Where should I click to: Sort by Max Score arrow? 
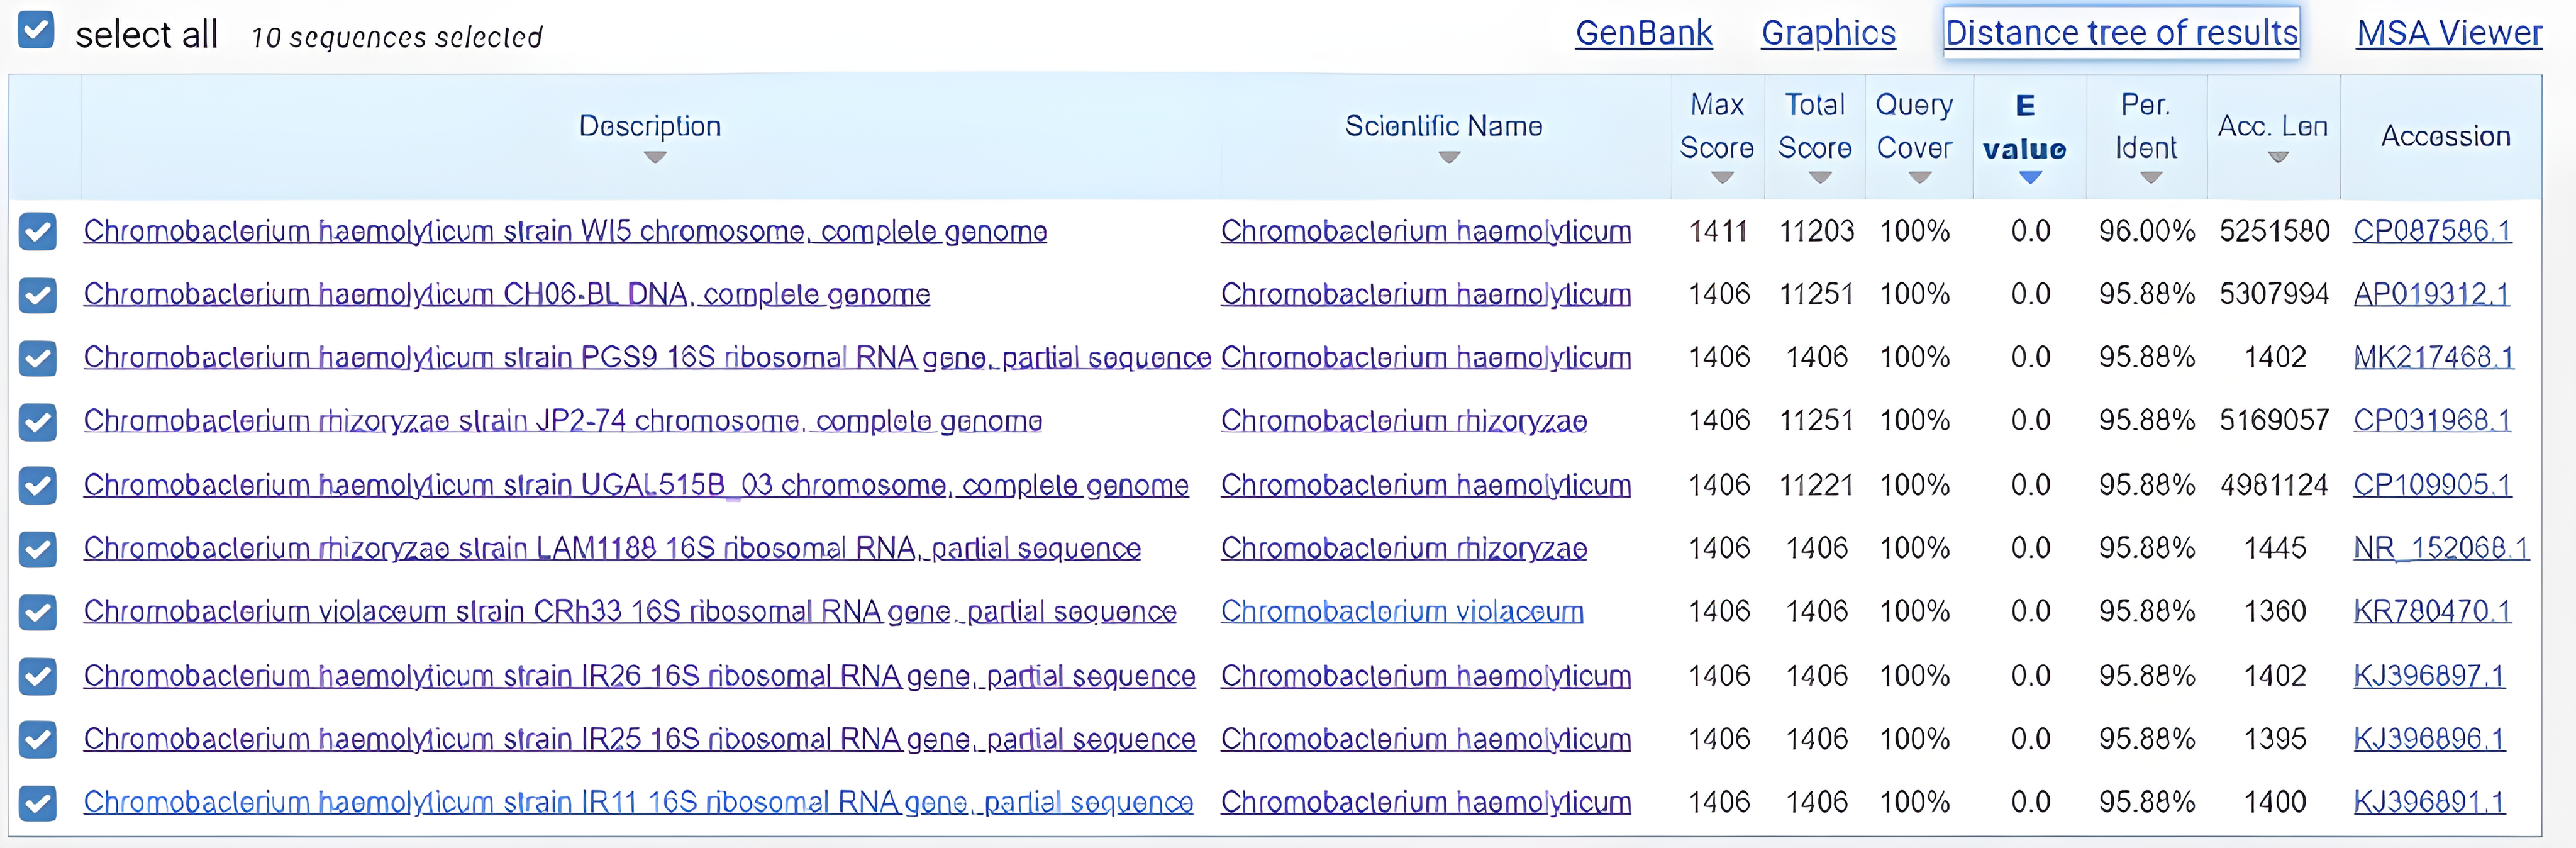[1722, 178]
